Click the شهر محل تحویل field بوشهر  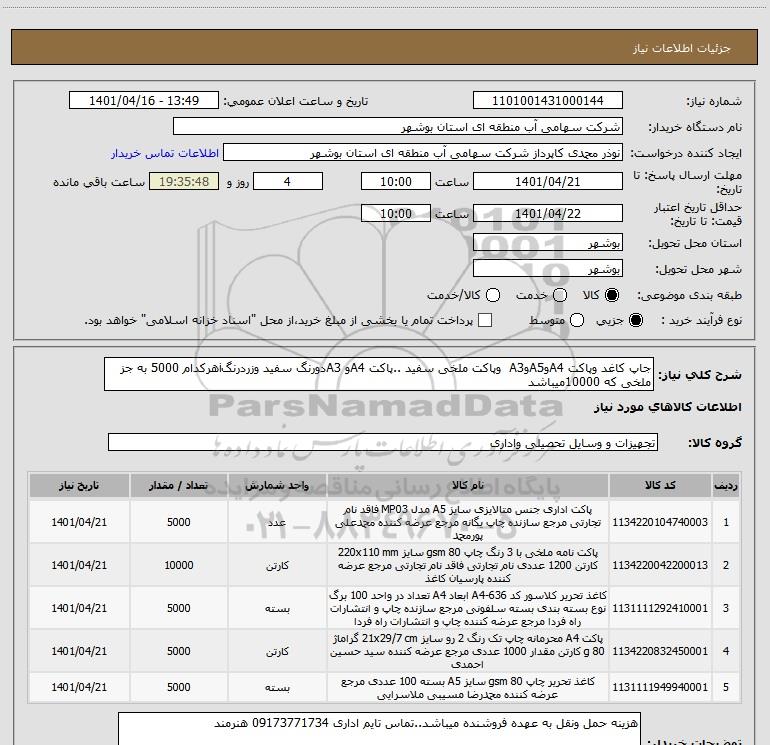coord(548,269)
